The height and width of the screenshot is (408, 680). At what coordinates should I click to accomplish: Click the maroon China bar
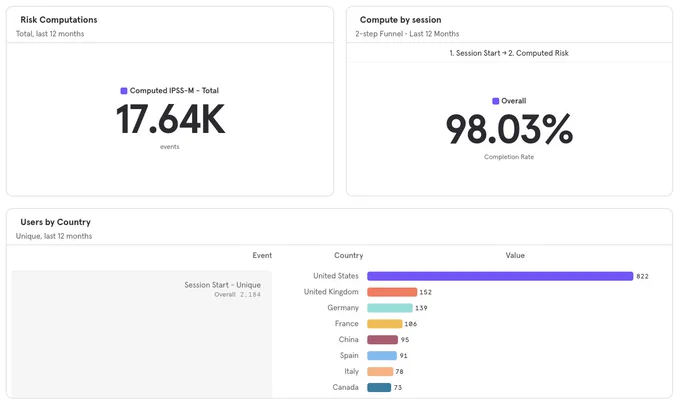(x=382, y=339)
